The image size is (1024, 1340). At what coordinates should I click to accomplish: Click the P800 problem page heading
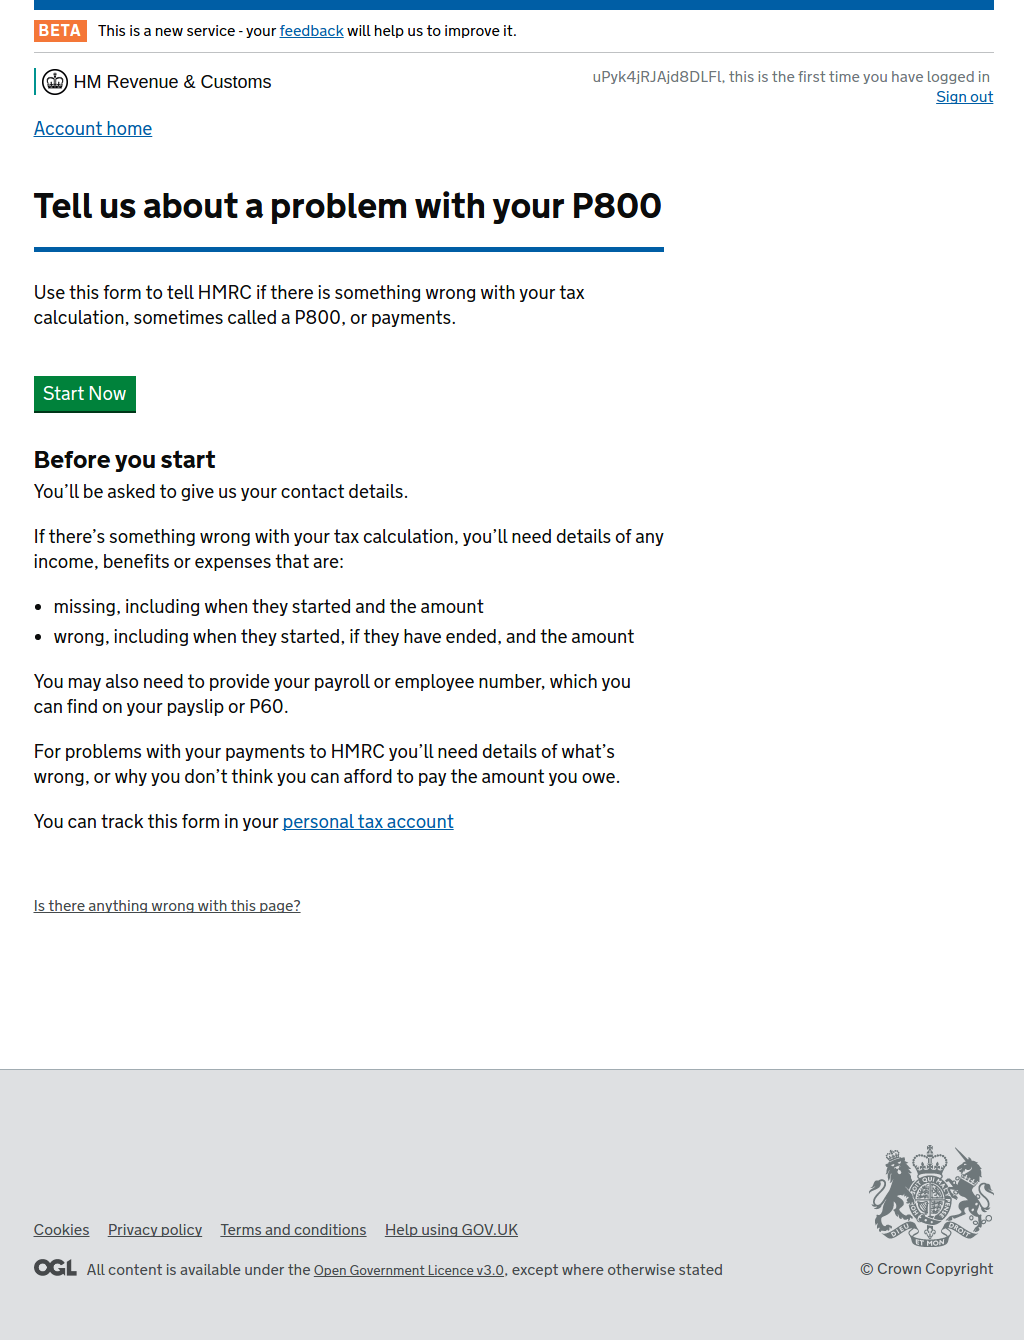click(348, 206)
